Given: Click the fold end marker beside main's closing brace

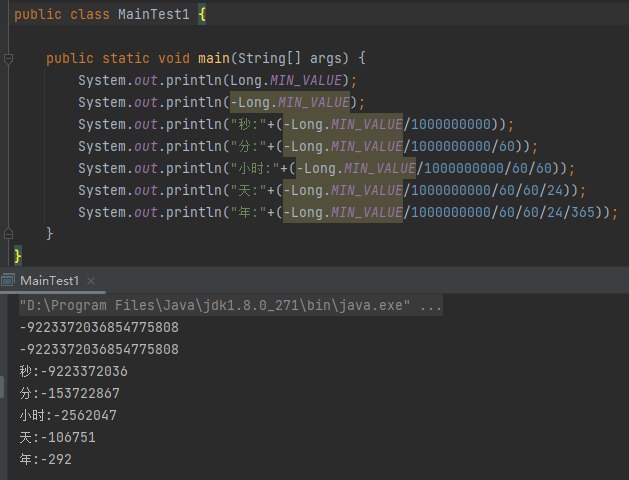Looking at the screenshot, I should pyautogui.click(x=8, y=233).
